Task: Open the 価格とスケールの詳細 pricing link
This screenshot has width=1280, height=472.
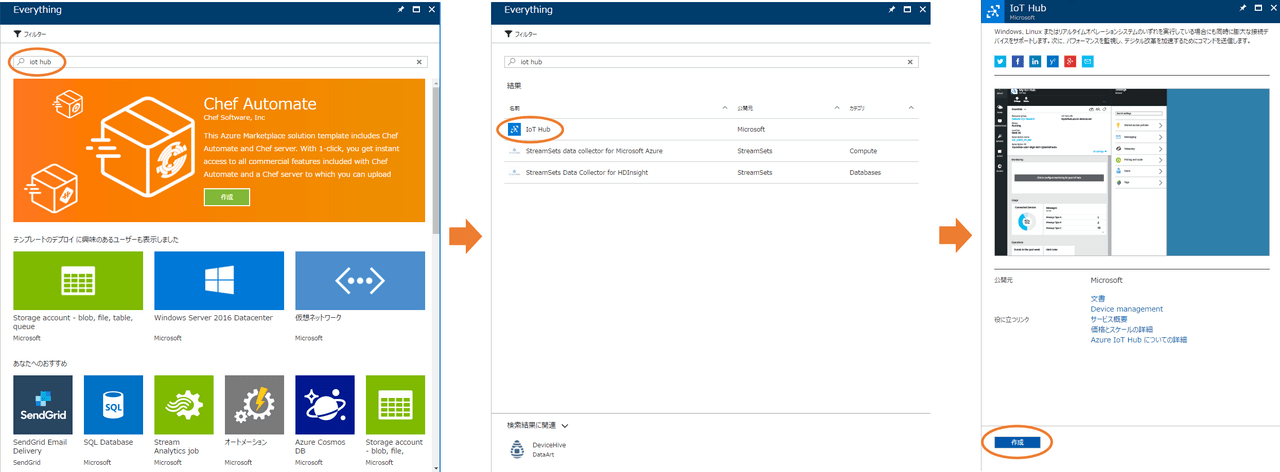Action: (x=1122, y=329)
